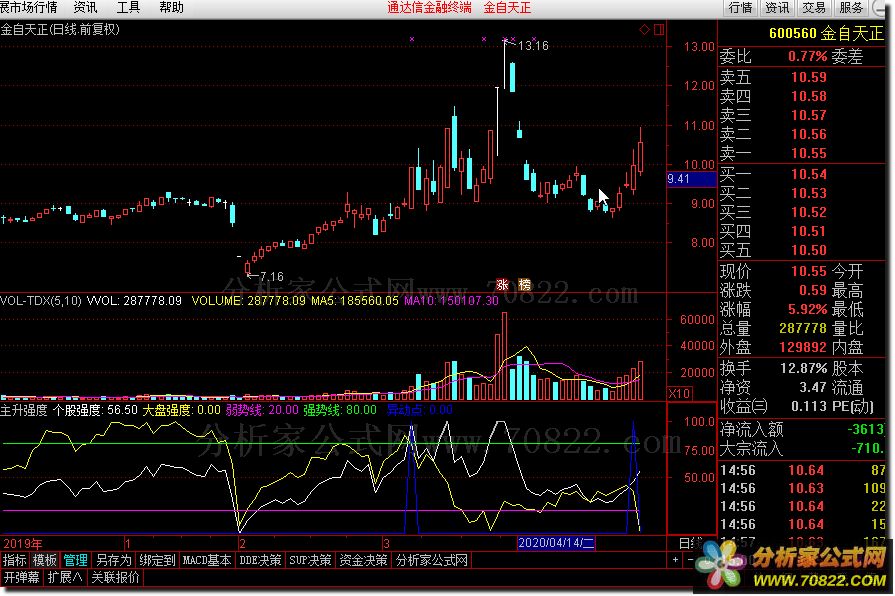
Task: Select the 管理 tab
Action: (75, 560)
